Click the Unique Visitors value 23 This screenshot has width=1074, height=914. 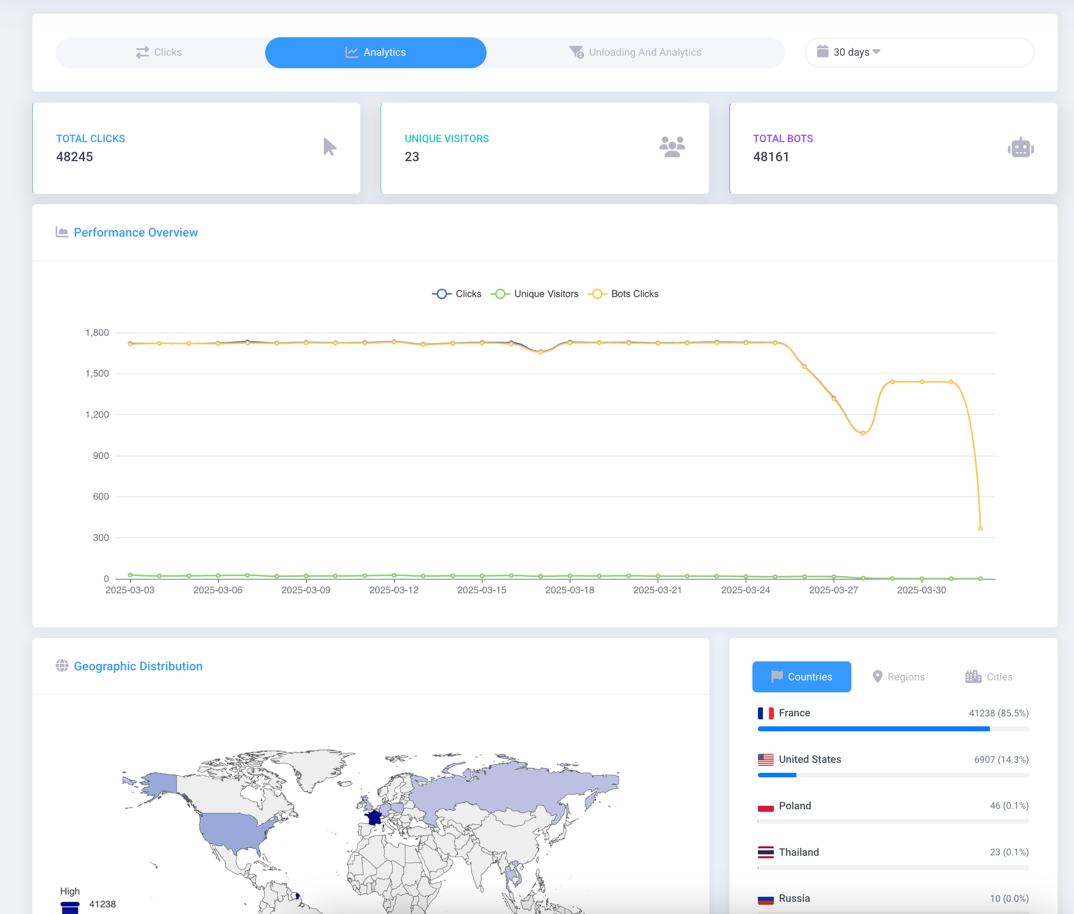coord(412,157)
